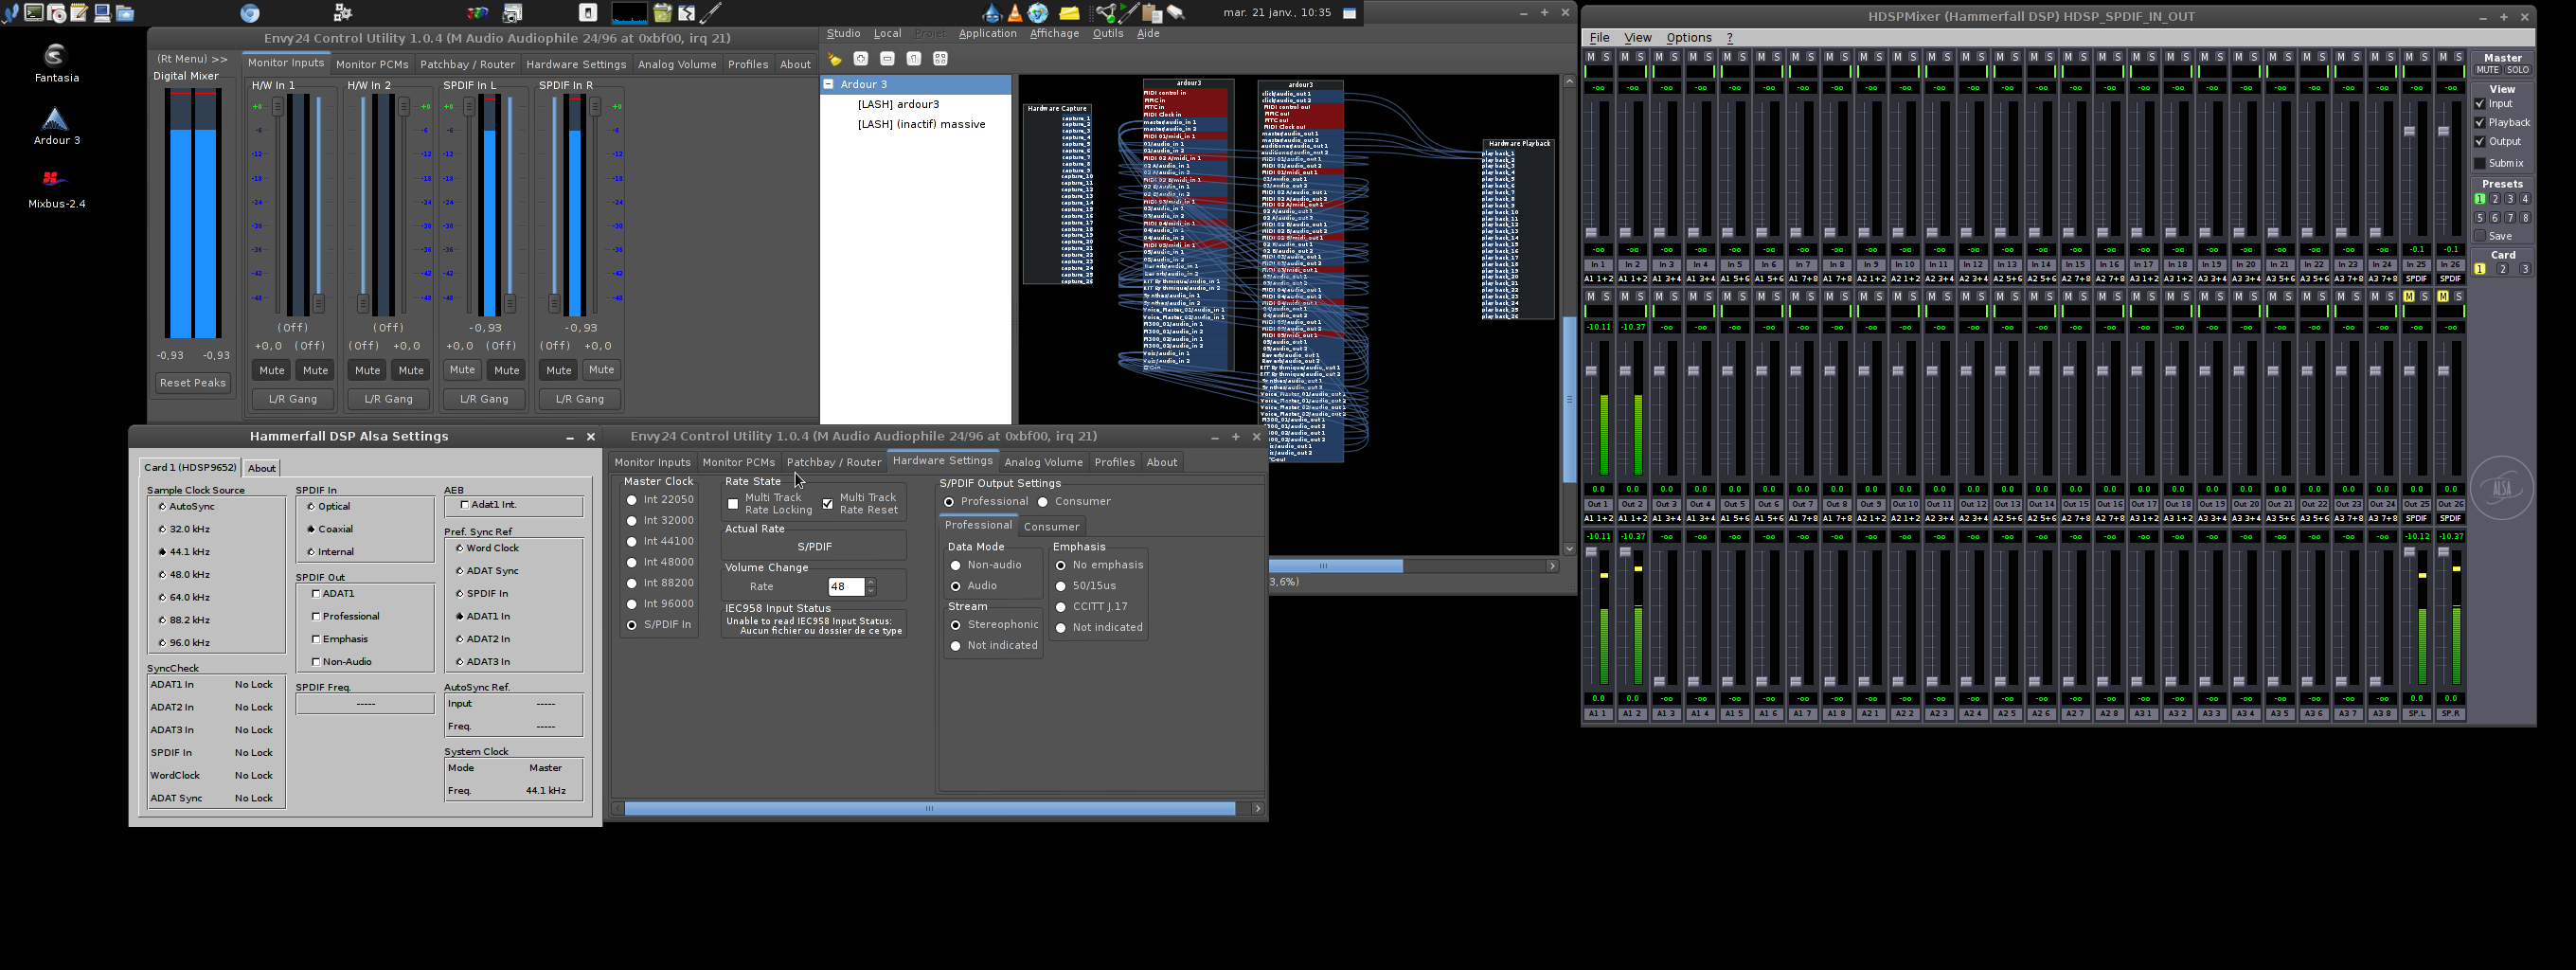Open the Ardour 3 desktop icon
The width and height of the screenshot is (2576, 970).
point(56,122)
